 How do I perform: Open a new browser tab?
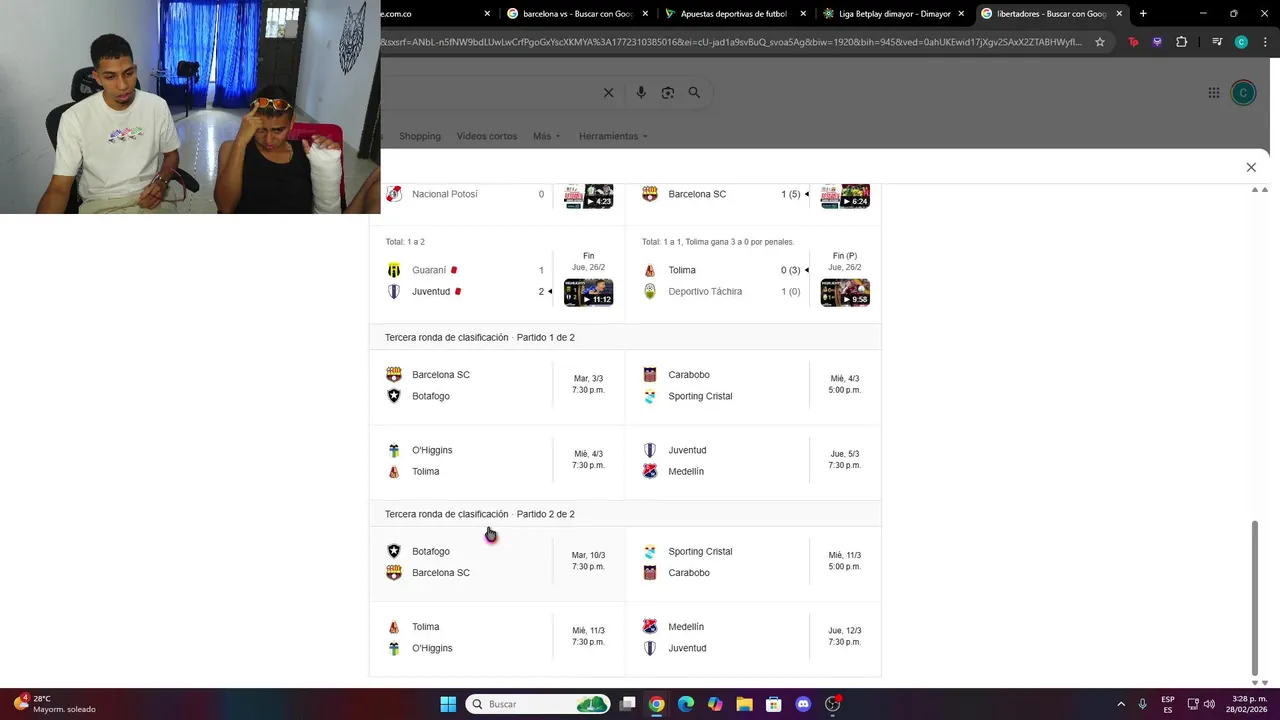pyautogui.click(x=1143, y=14)
